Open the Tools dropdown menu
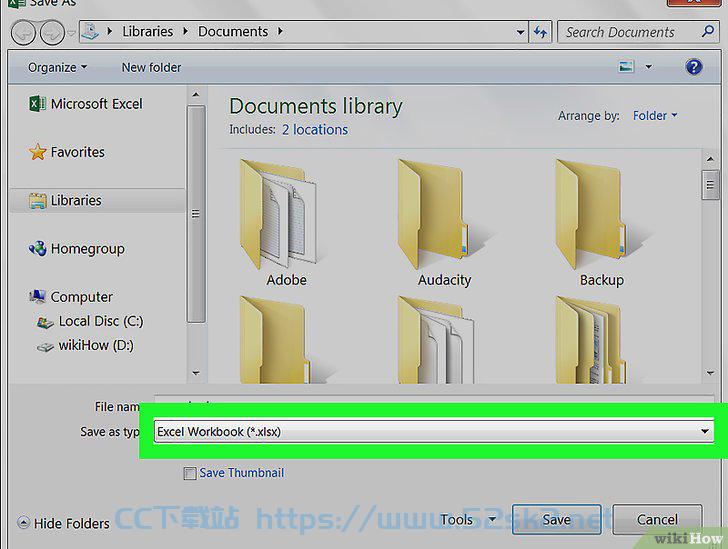The image size is (728, 549). 468,520
